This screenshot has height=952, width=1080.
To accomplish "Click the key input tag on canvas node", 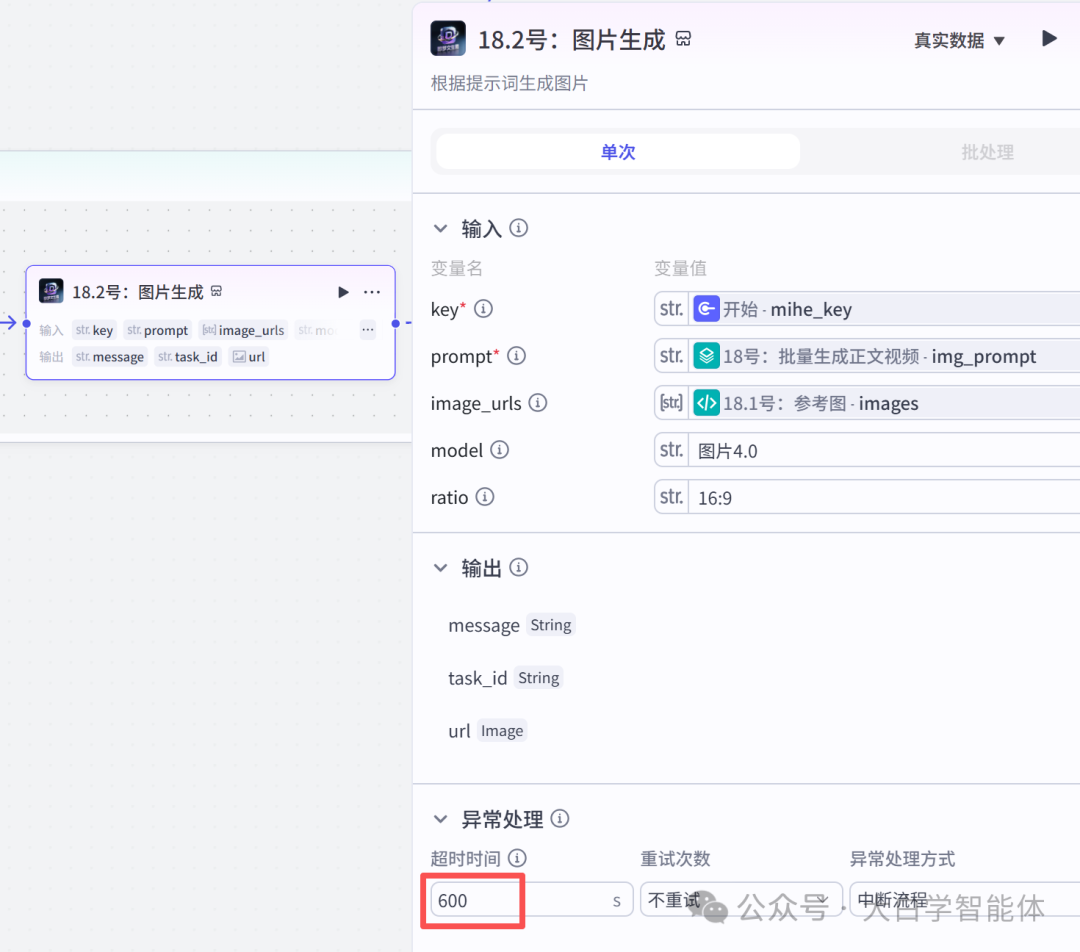I will tap(94, 330).
